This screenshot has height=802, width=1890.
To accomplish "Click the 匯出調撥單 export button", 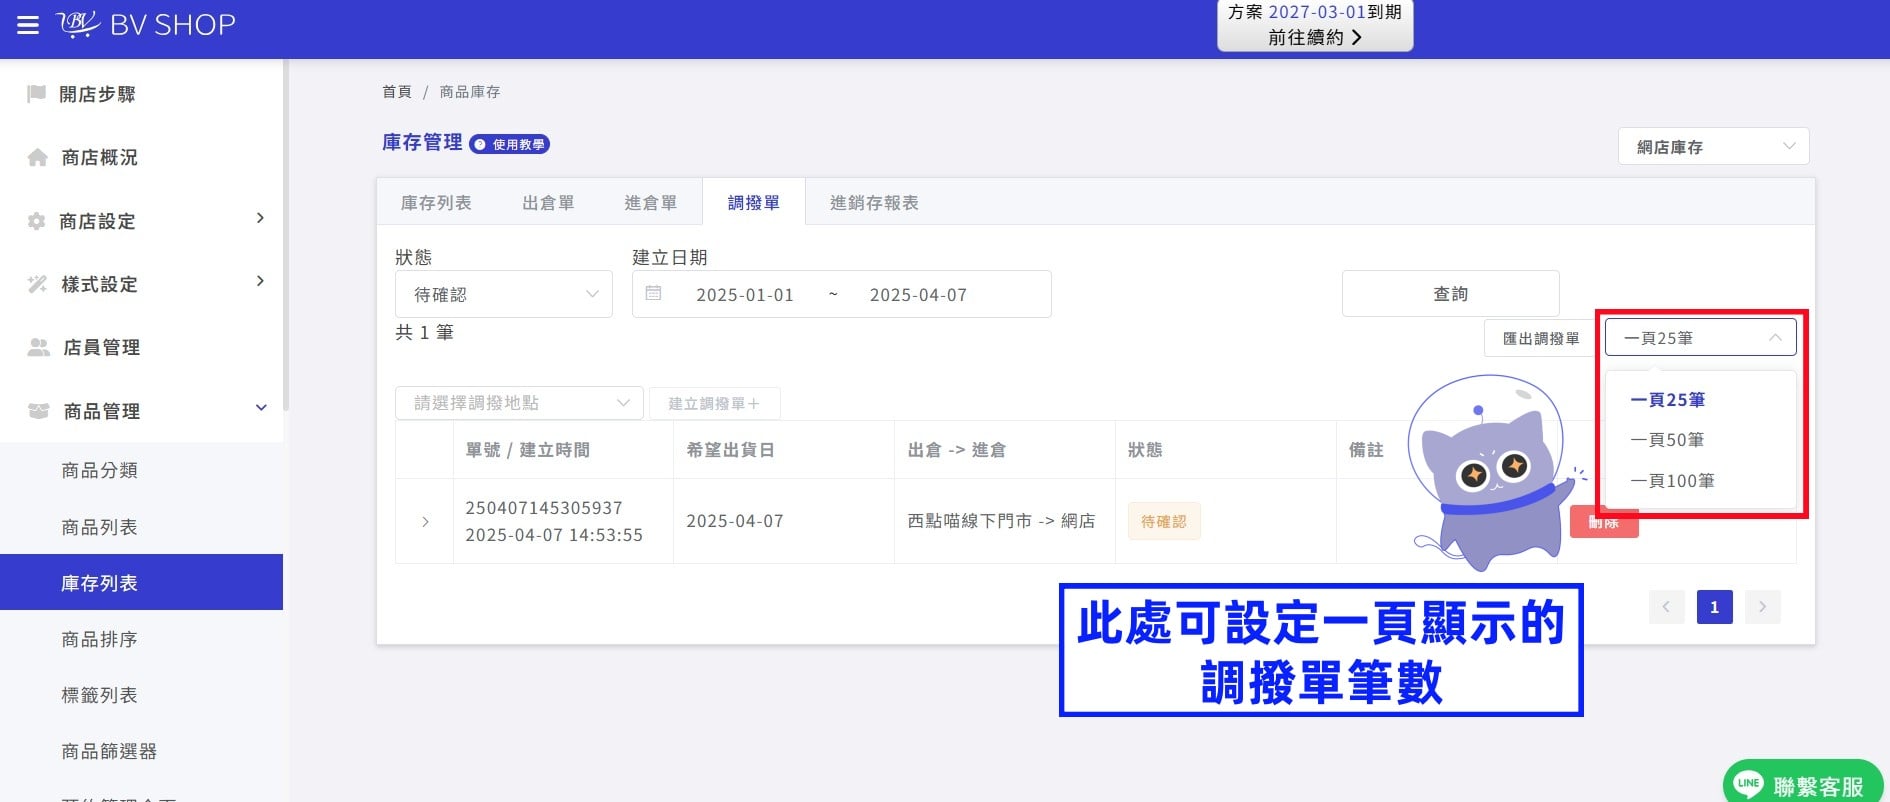I will point(1541,339).
